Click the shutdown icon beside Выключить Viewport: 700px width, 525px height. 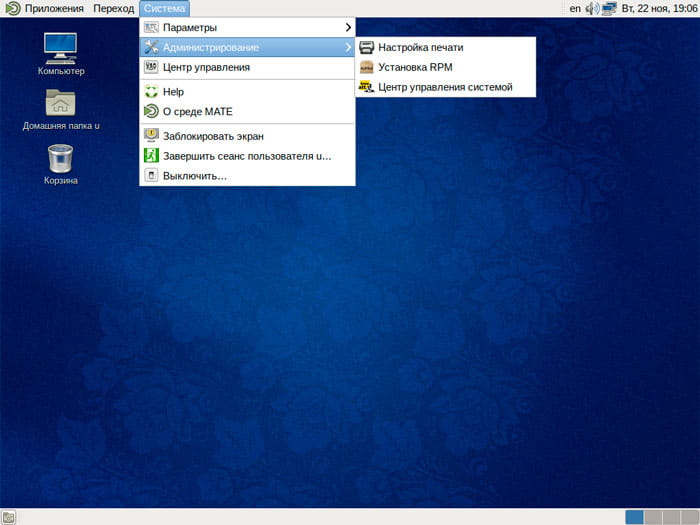[151, 175]
